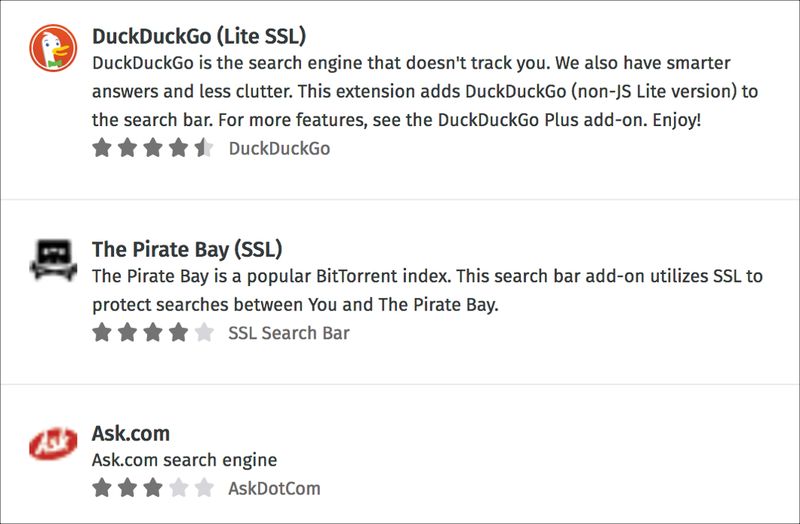Click the empty fourth star for Ask.com
The width and height of the screenshot is (800, 524).
pos(179,488)
